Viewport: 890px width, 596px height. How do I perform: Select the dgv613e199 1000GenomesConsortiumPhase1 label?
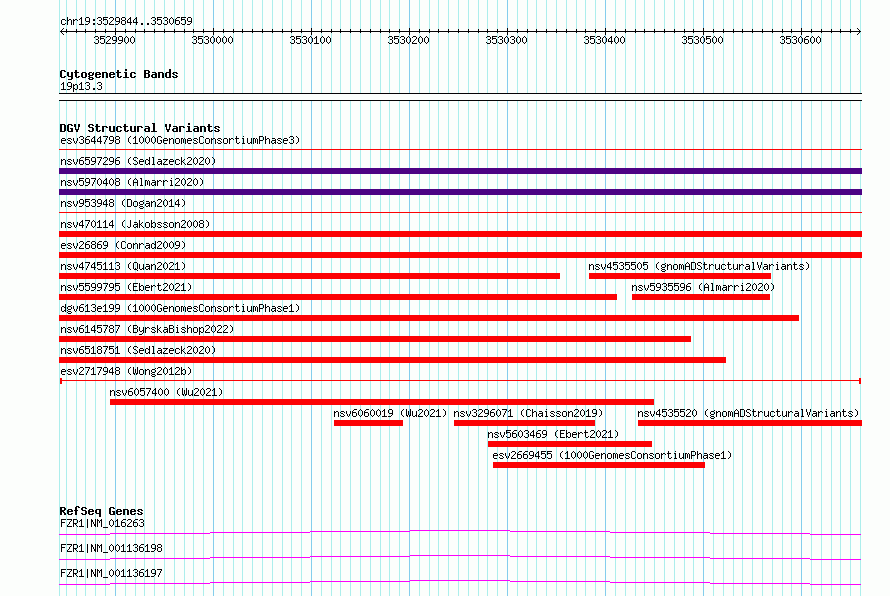coord(180,308)
